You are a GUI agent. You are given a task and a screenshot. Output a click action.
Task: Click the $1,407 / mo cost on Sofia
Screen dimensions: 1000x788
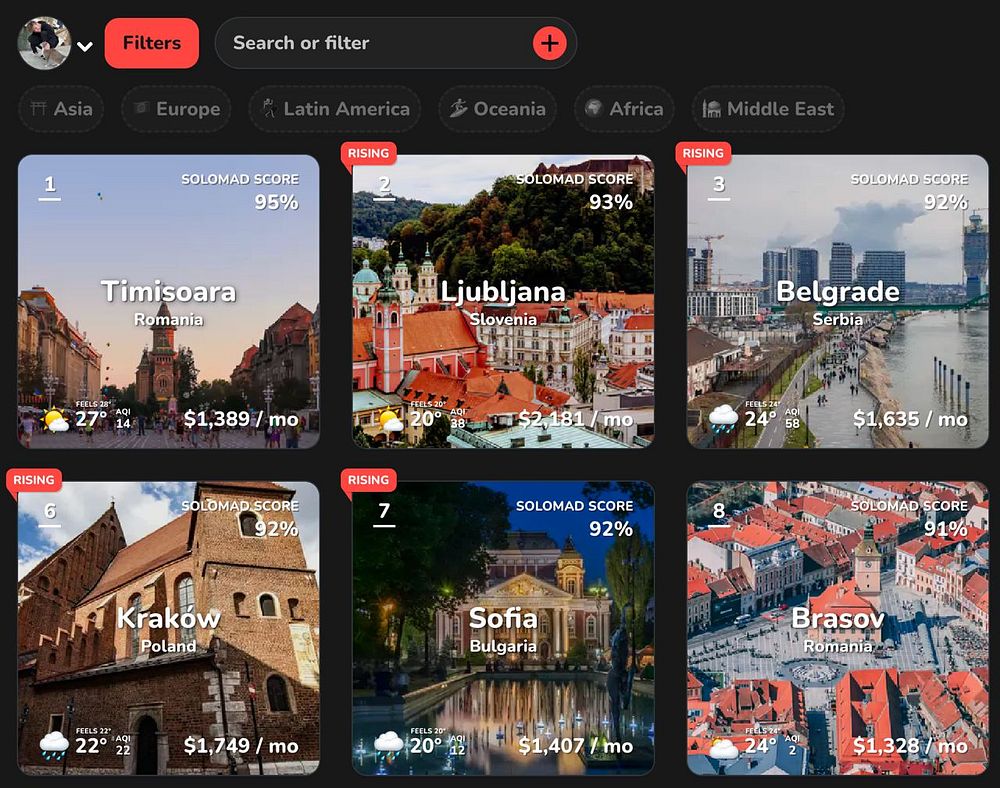point(576,745)
